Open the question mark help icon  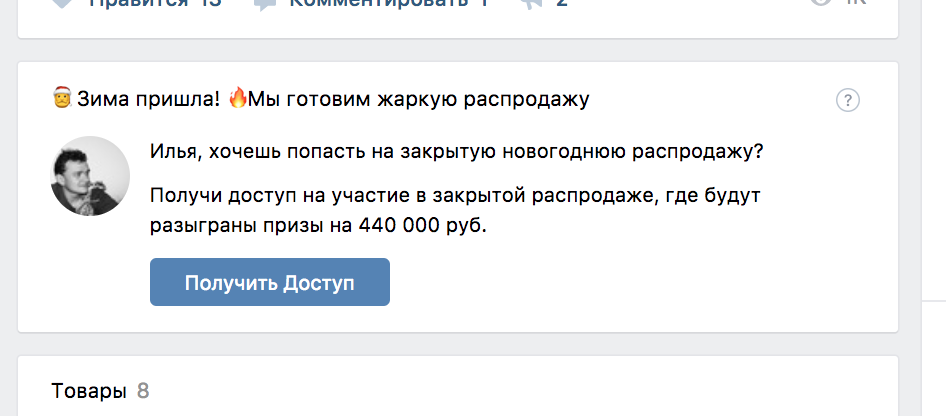[x=848, y=100]
